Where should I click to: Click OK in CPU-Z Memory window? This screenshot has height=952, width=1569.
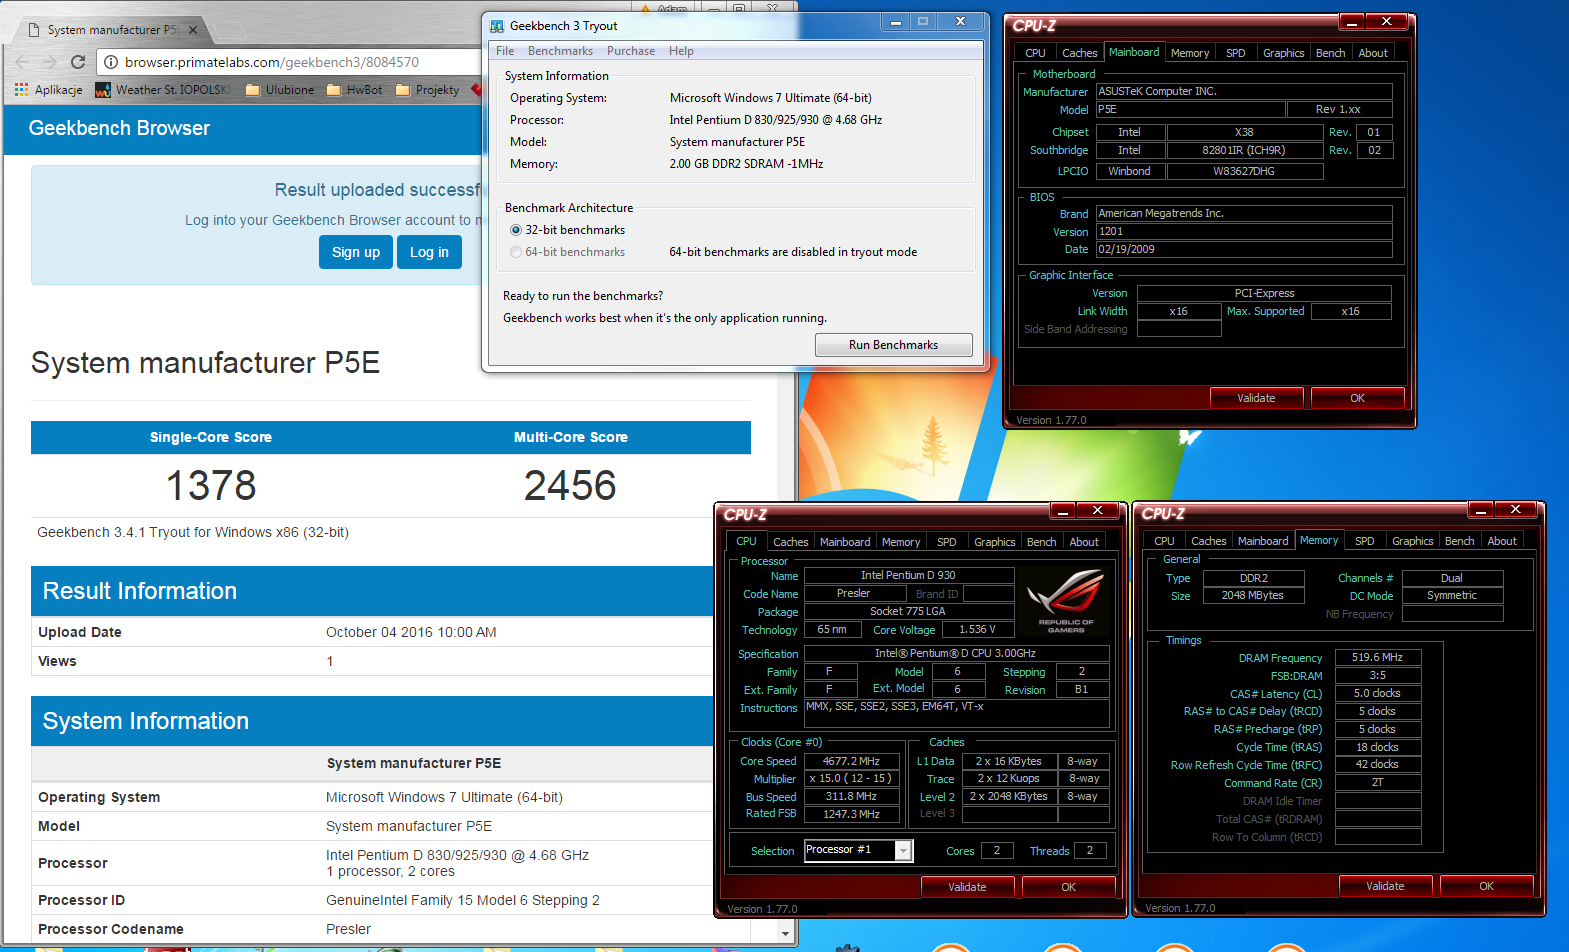[x=1486, y=886]
